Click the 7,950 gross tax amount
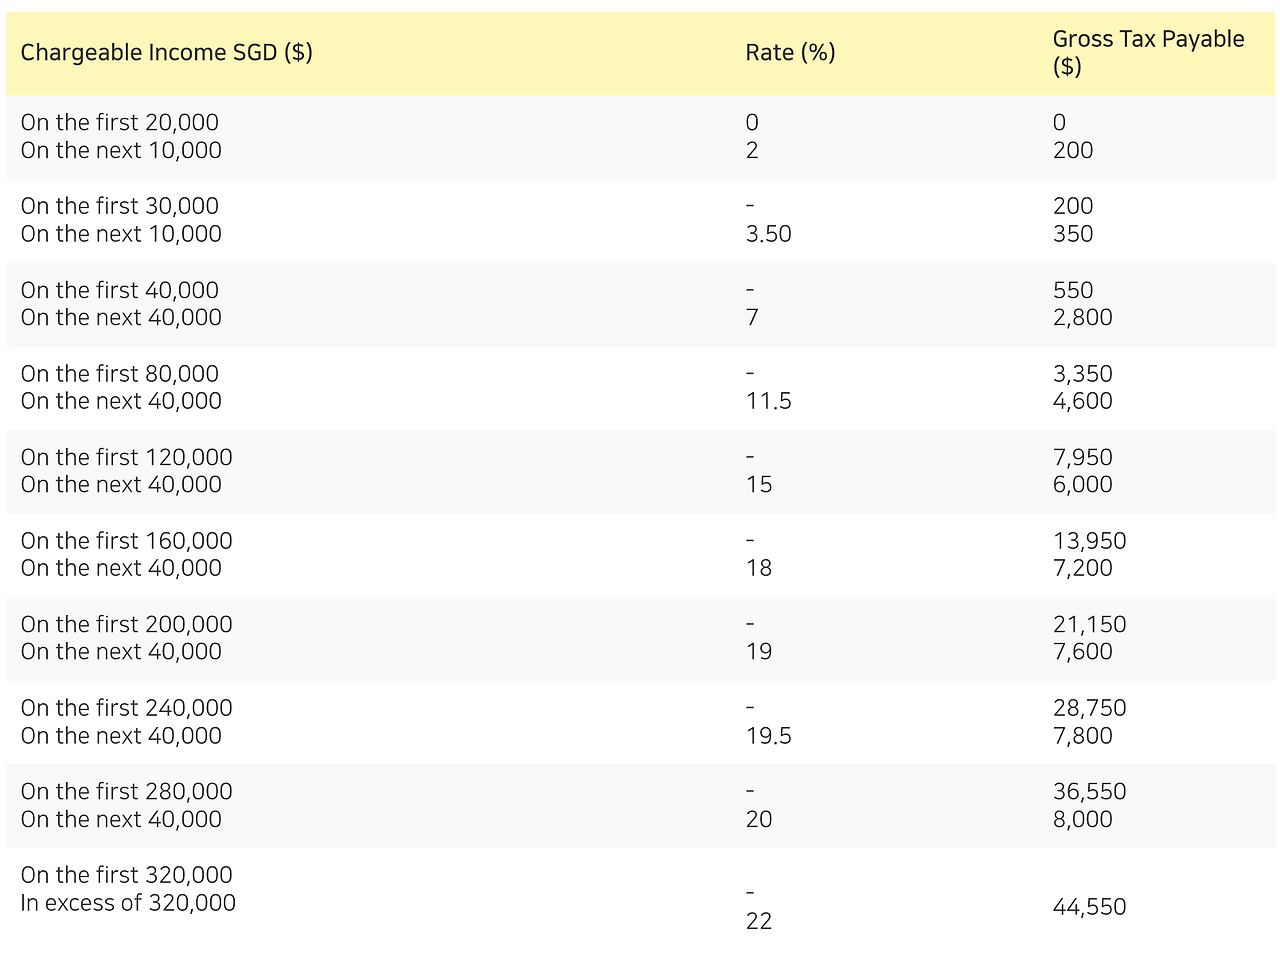This screenshot has height=953, width=1280. coord(1082,457)
